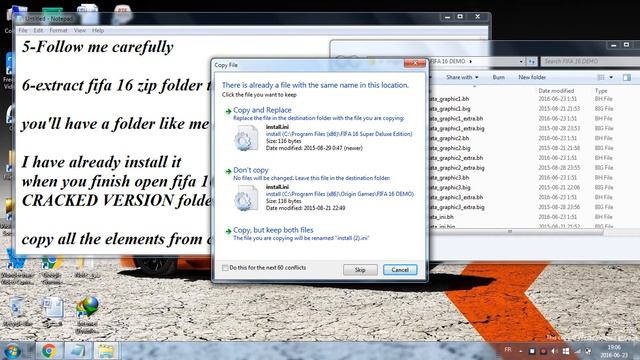This screenshot has height=360, width=640.
Task: Click the refresh button beside the address bar
Action: coord(531,62)
